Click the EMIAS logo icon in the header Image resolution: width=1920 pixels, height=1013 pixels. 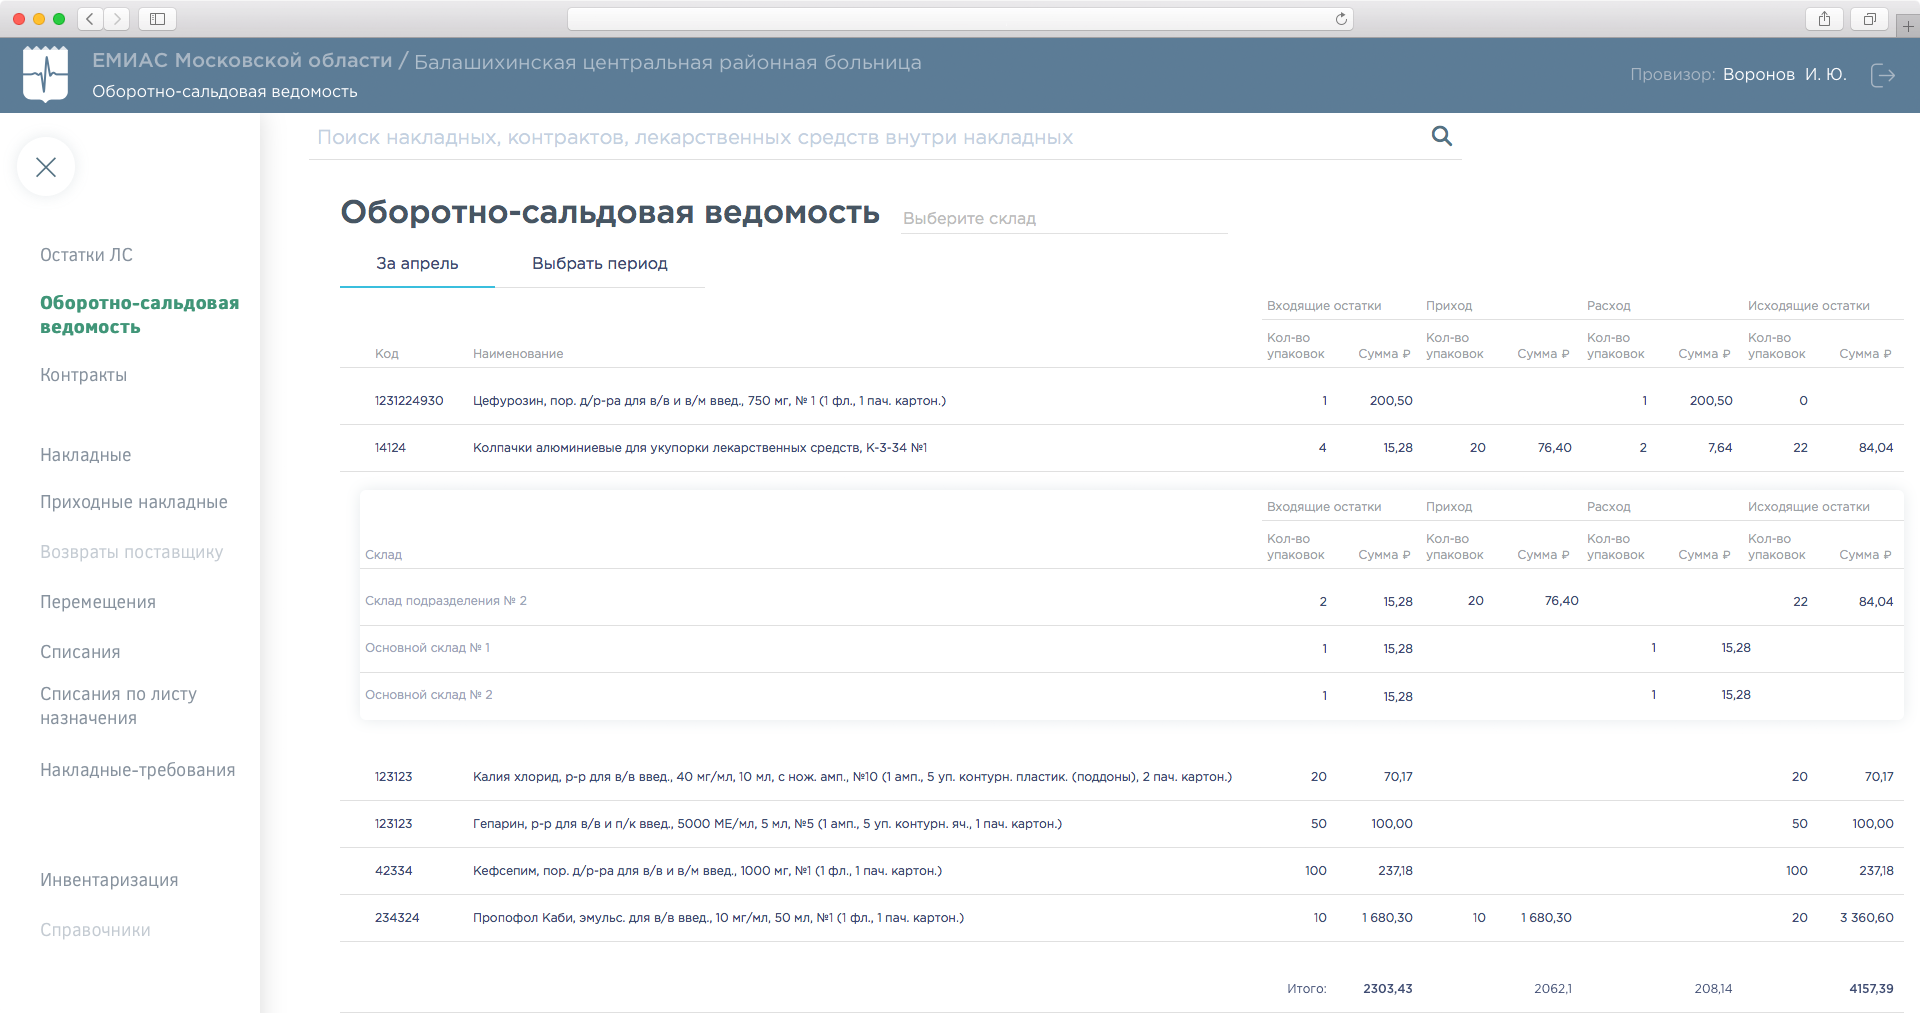pos(45,74)
